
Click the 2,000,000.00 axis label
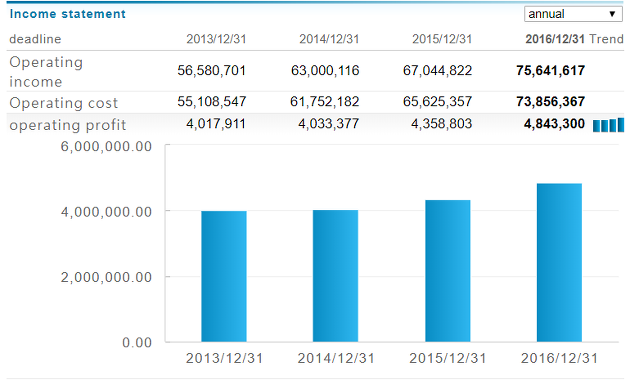coord(106,277)
